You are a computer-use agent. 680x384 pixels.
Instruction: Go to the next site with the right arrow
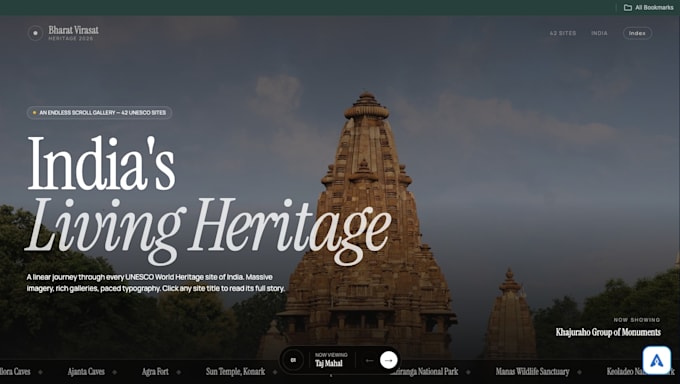click(389, 360)
